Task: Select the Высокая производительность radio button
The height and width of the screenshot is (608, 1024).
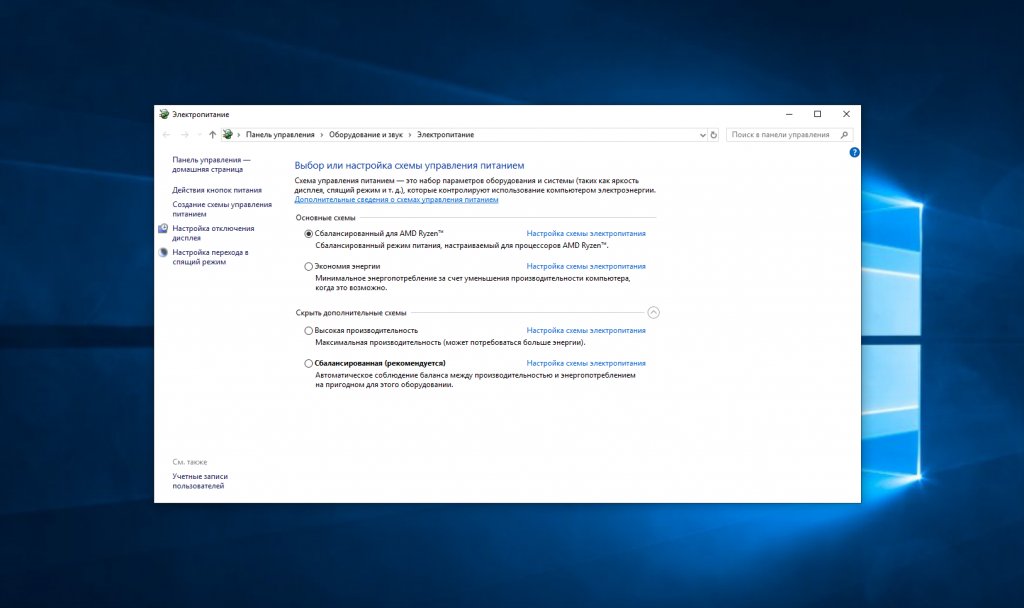Action: 308,330
